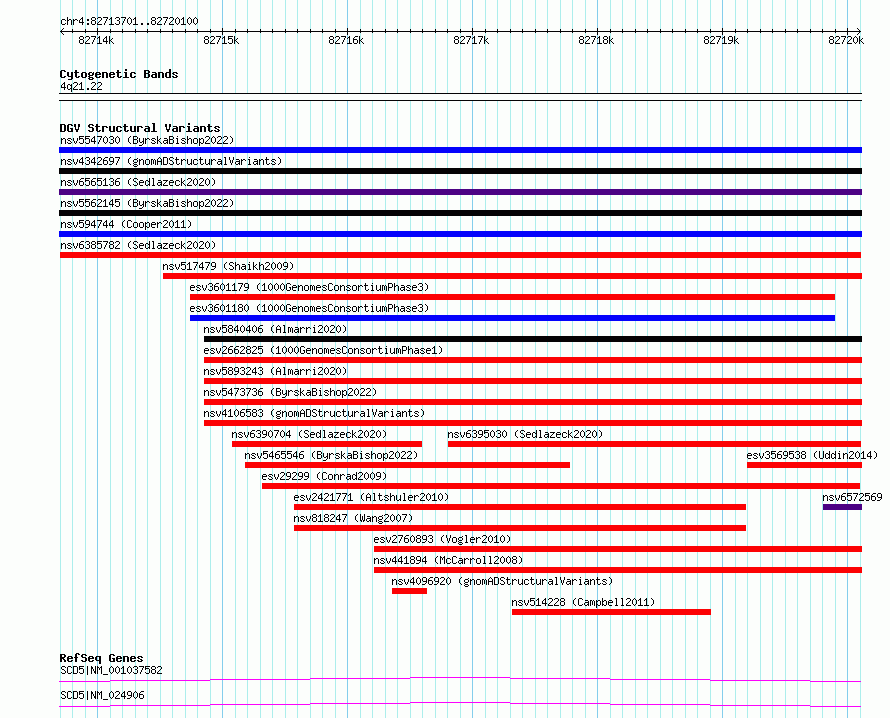Image resolution: width=890 pixels, height=718 pixels.
Task: Select the purple bar under nsv6572569
Action: 842,507
